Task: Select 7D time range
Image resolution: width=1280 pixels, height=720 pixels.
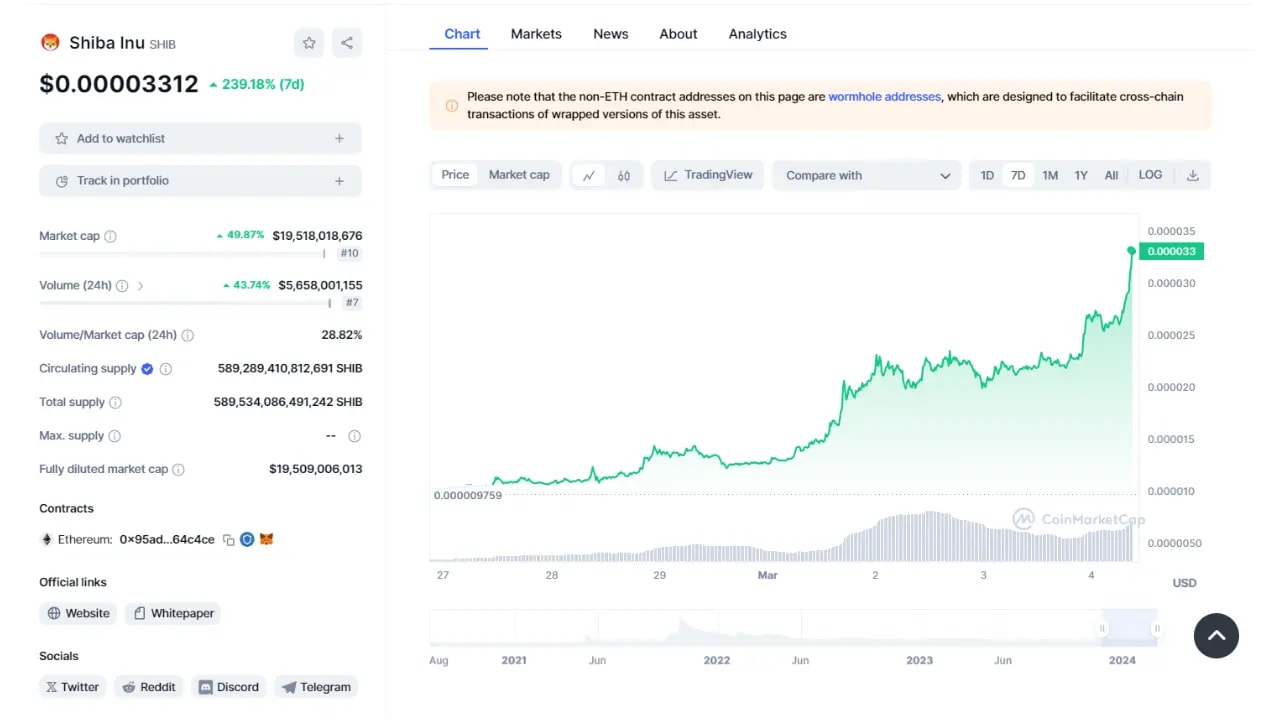Action: click(x=1018, y=175)
